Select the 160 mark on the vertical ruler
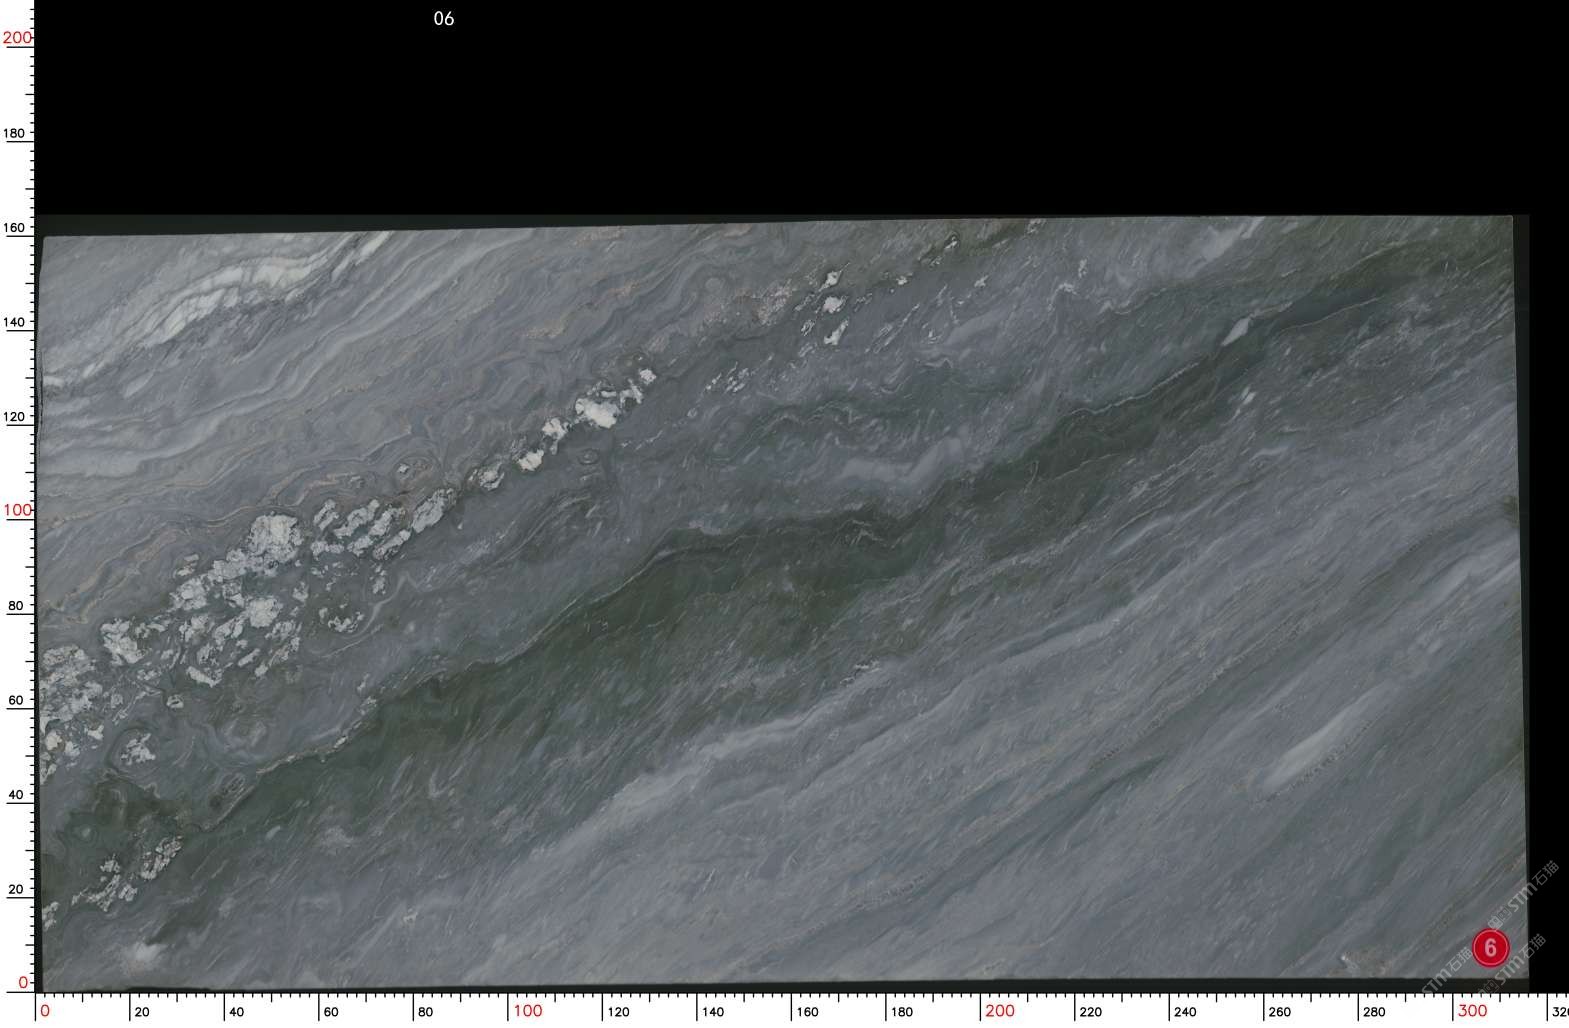The width and height of the screenshot is (1569, 1028). [x=14, y=228]
